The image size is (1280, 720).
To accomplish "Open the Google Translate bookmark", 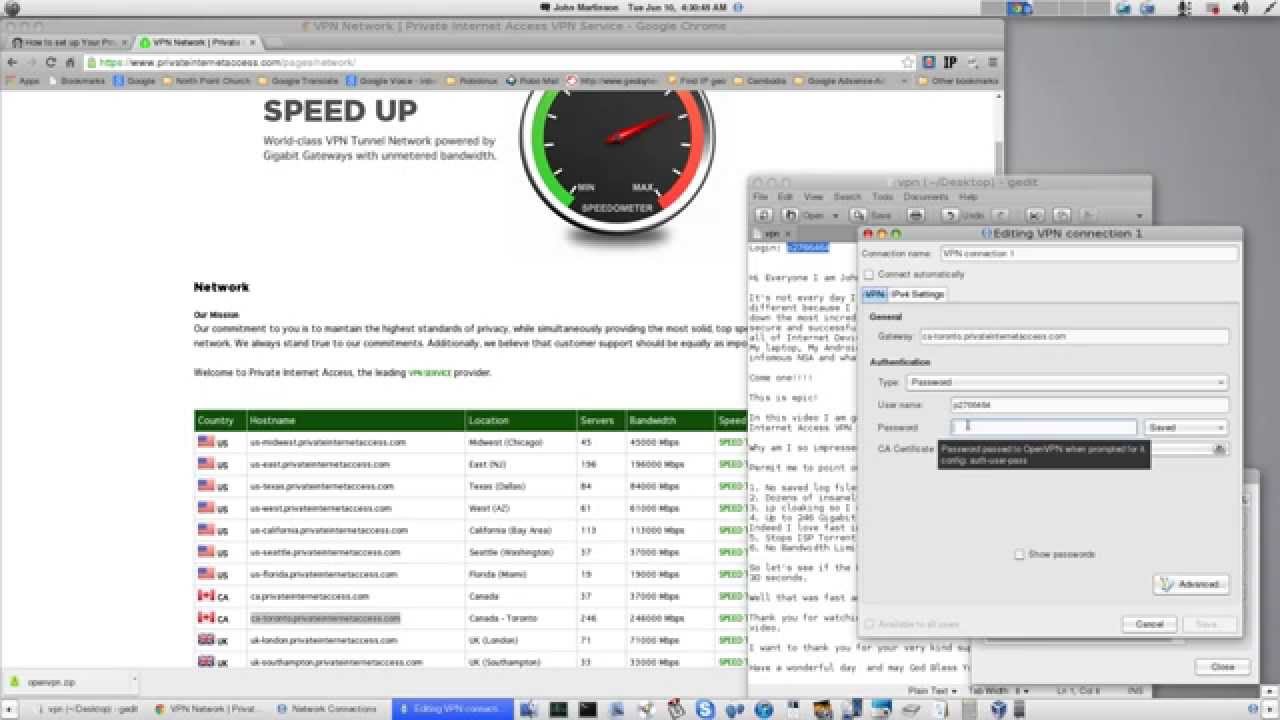I will click(298, 81).
